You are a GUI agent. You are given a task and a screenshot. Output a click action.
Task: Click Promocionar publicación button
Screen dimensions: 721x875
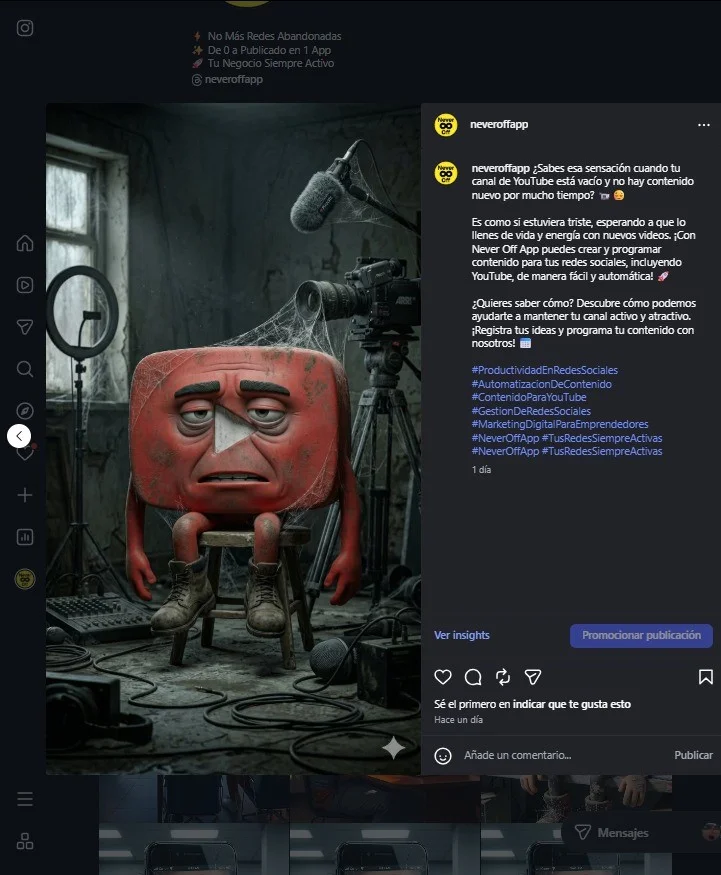(x=641, y=636)
